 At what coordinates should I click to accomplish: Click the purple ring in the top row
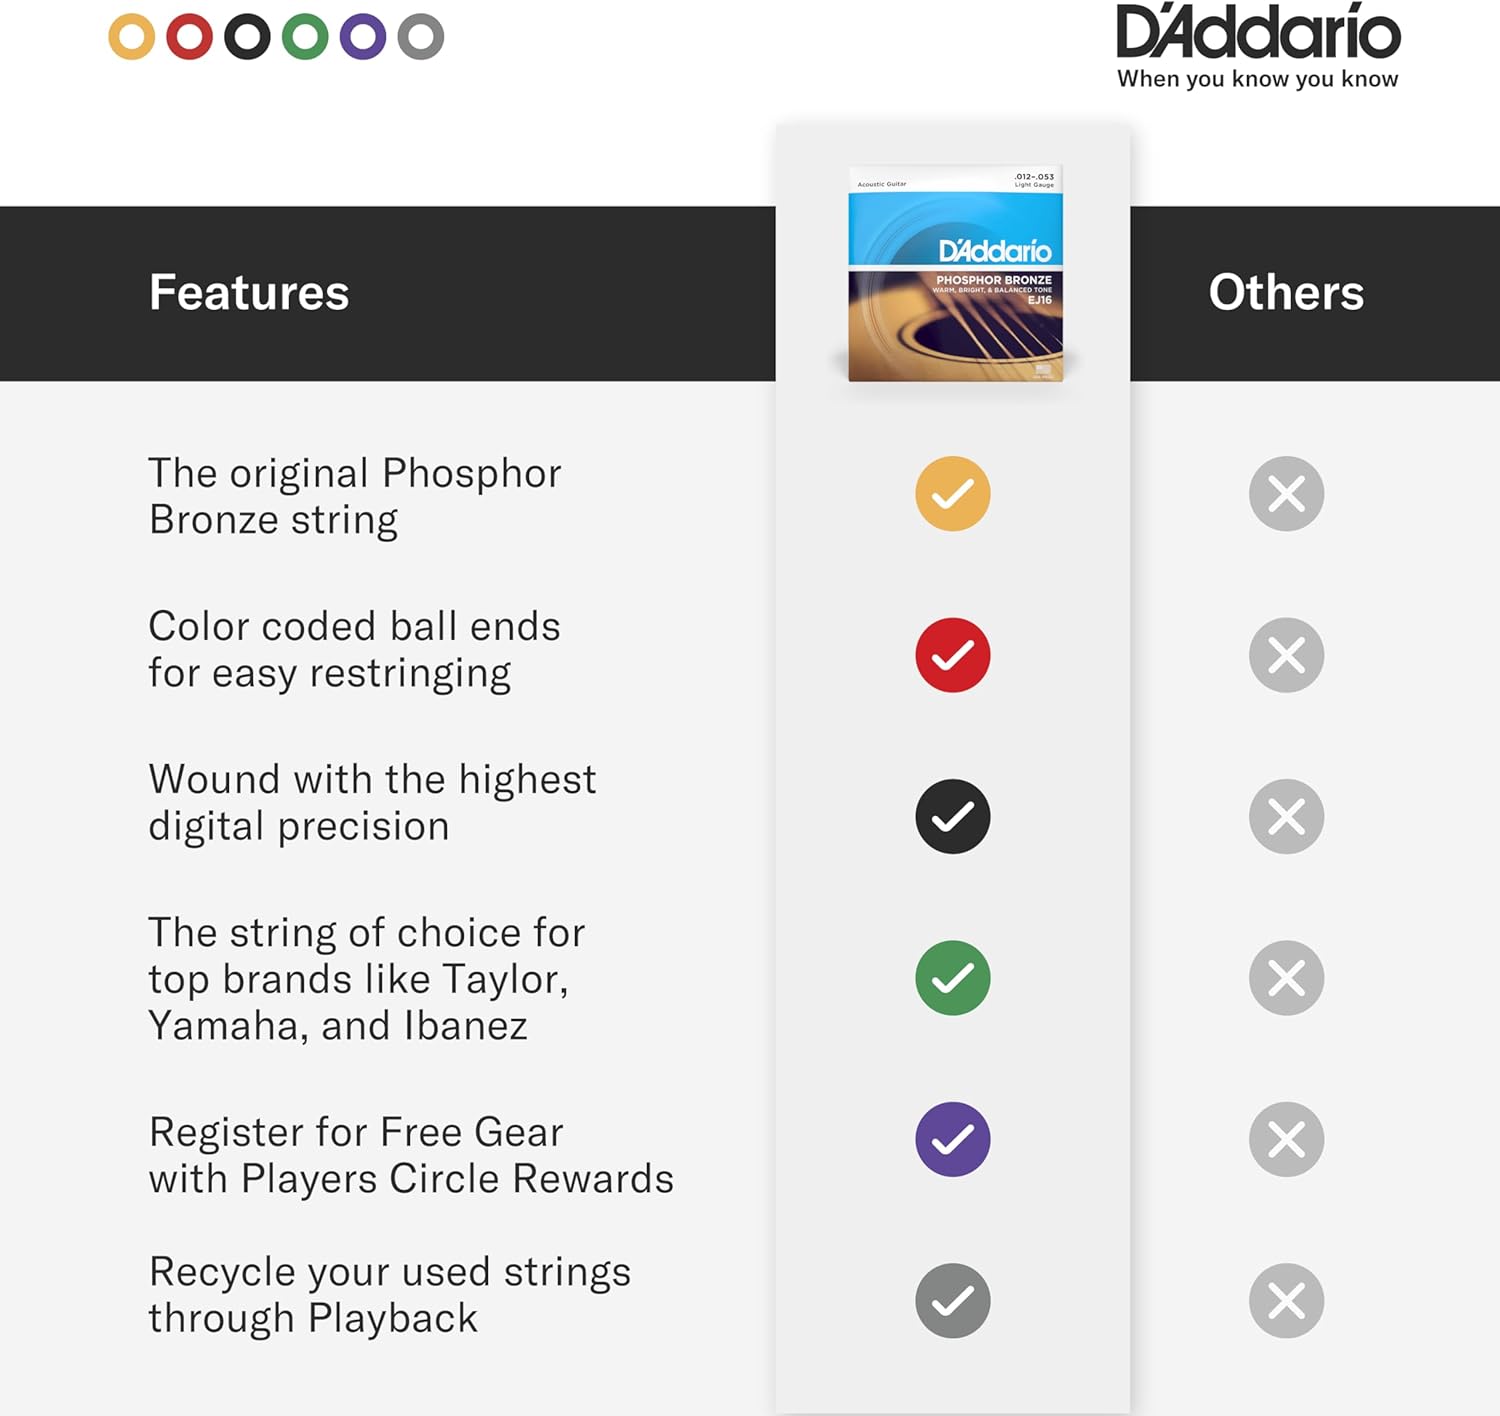(363, 37)
